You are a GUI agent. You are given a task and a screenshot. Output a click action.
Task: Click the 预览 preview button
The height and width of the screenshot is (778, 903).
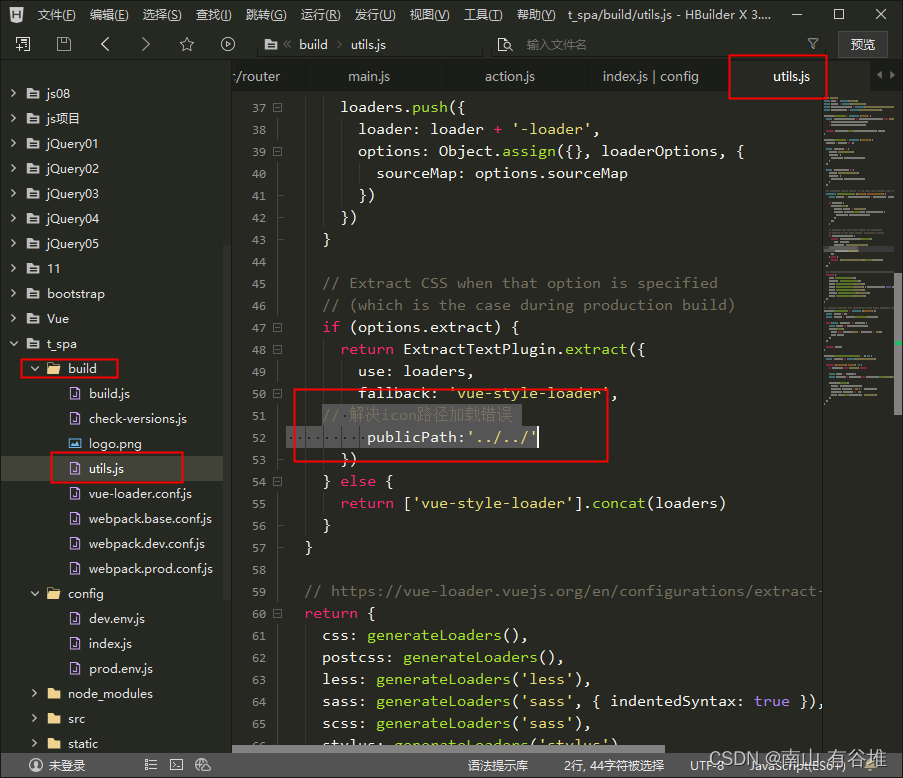point(862,44)
